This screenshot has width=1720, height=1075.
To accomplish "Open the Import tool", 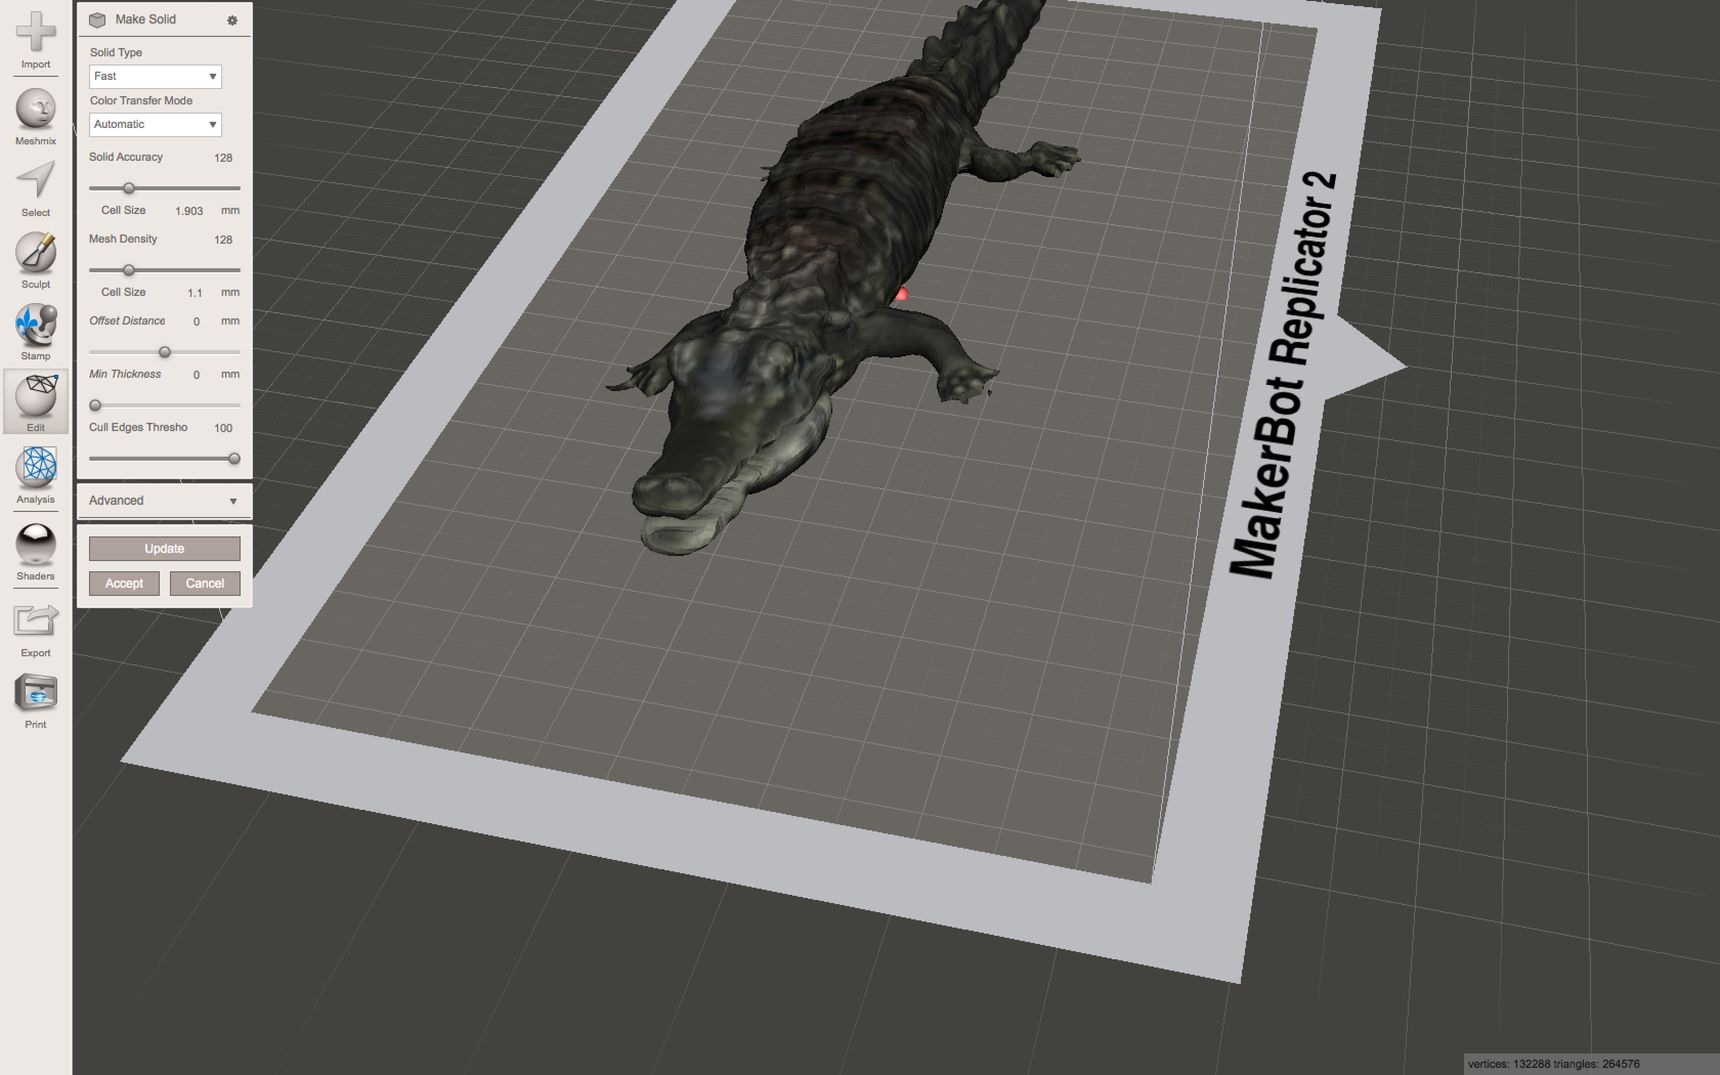I will click(35, 39).
